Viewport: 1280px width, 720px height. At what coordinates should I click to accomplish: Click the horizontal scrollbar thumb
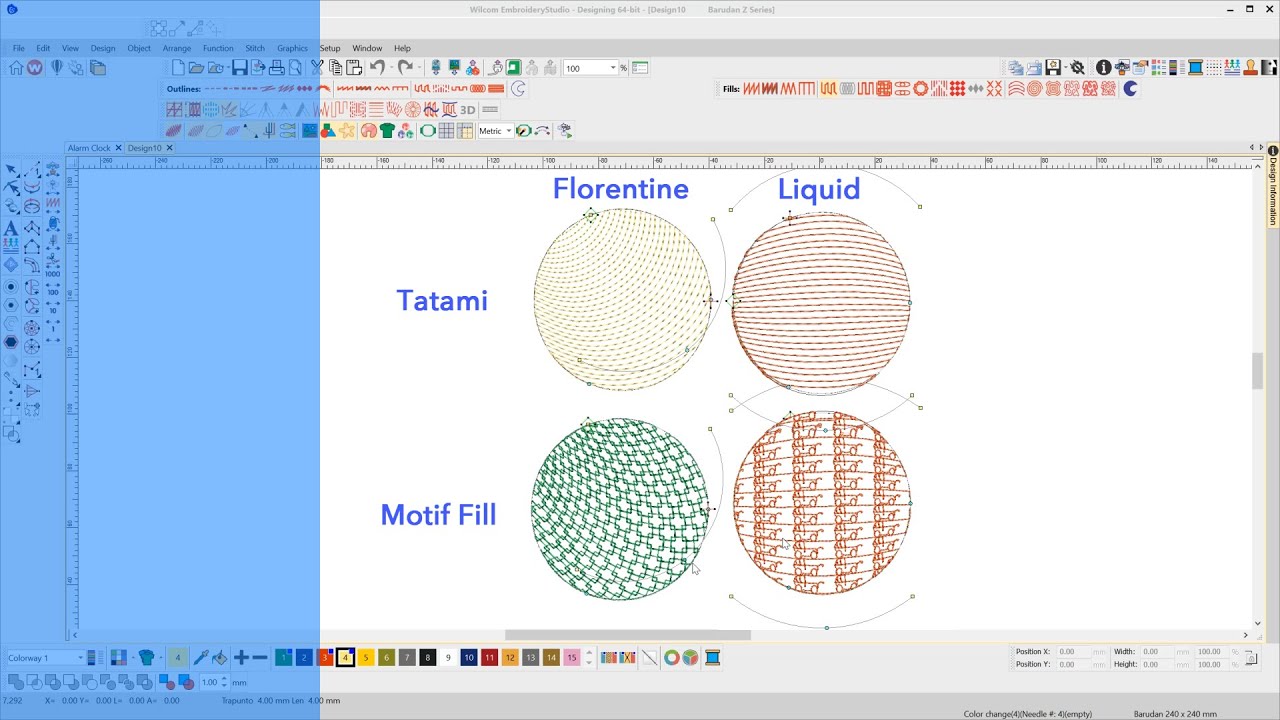coord(627,635)
